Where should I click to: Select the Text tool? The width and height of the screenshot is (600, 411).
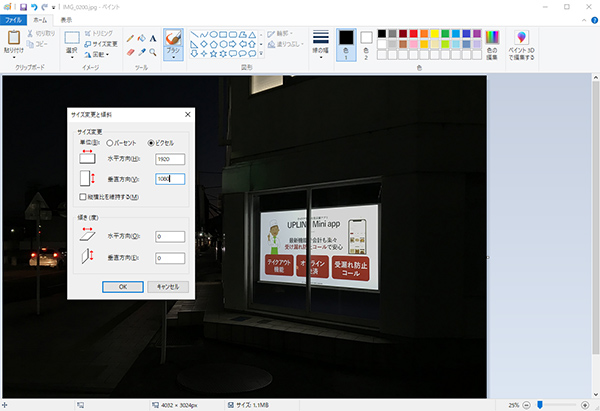coord(153,38)
